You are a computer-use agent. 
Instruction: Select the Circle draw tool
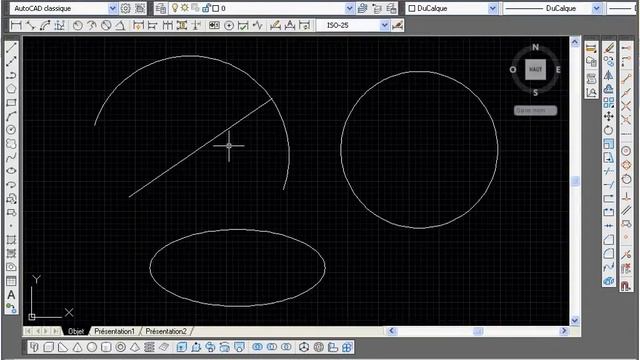(x=11, y=130)
